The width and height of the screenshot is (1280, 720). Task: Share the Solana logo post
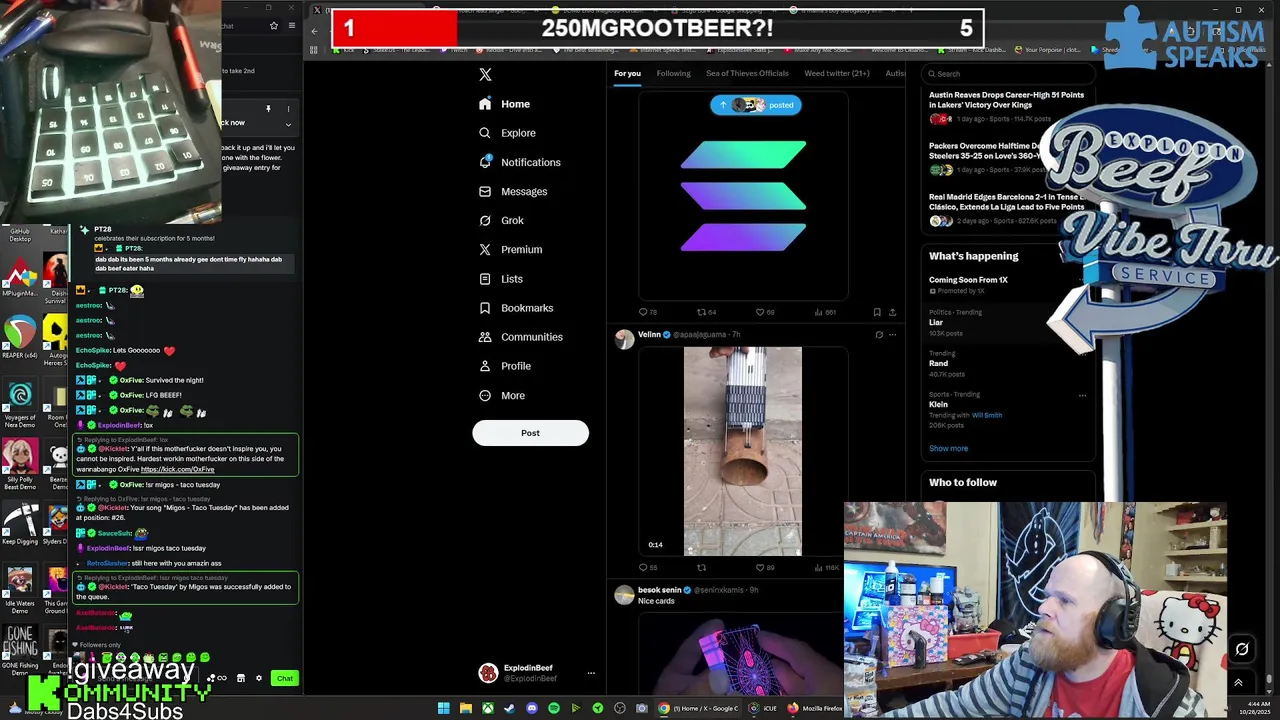click(x=892, y=312)
